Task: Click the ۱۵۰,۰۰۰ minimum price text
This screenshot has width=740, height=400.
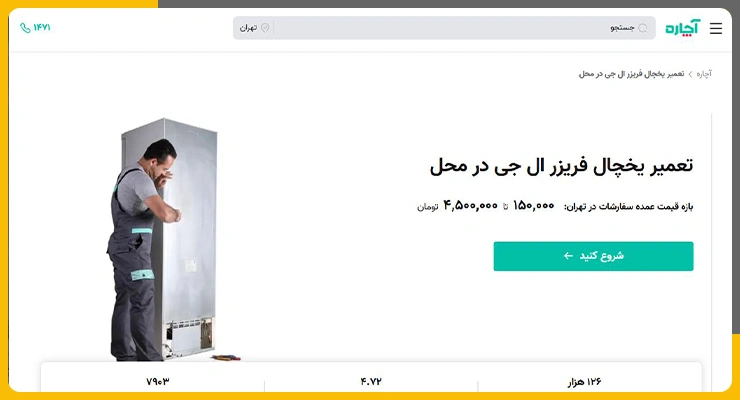Action: pyautogui.click(x=533, y=206)
